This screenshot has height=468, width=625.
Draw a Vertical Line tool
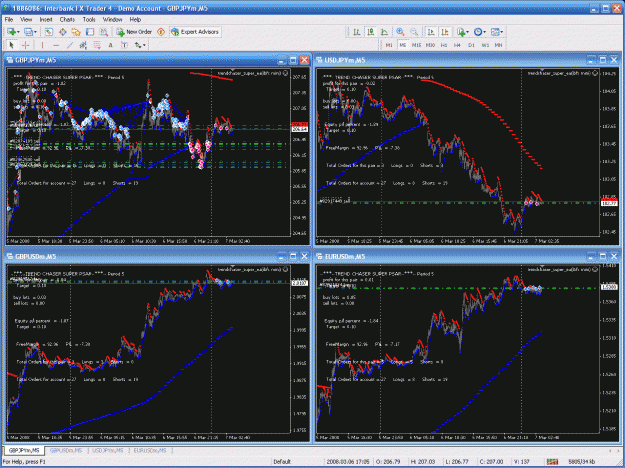[42, 45]
